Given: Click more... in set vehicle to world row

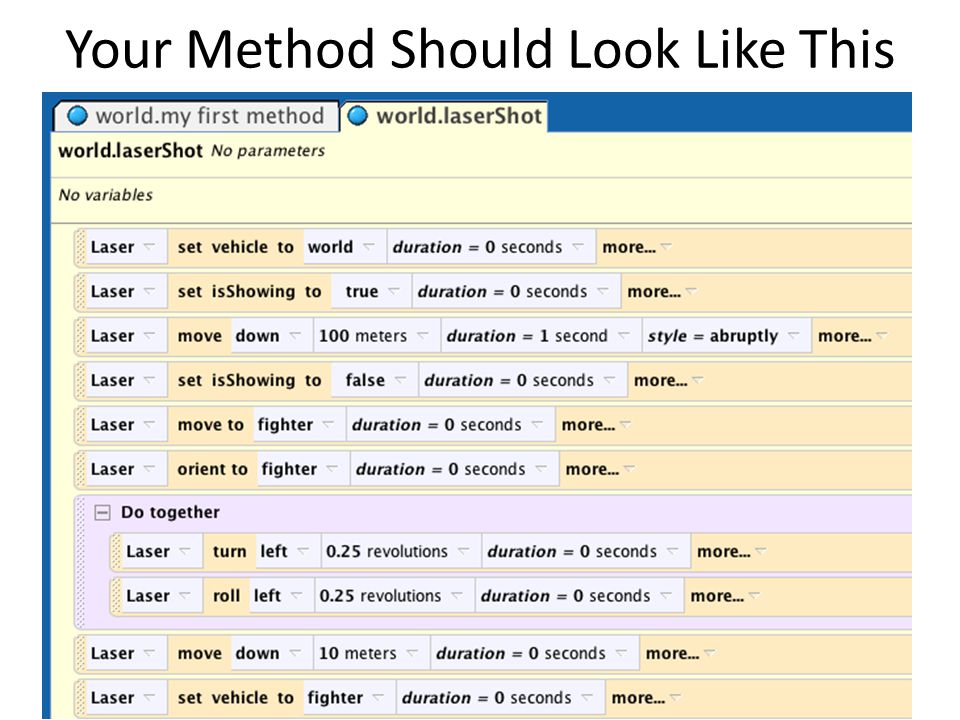Looking at the screenshot, I should pos(637,247).
